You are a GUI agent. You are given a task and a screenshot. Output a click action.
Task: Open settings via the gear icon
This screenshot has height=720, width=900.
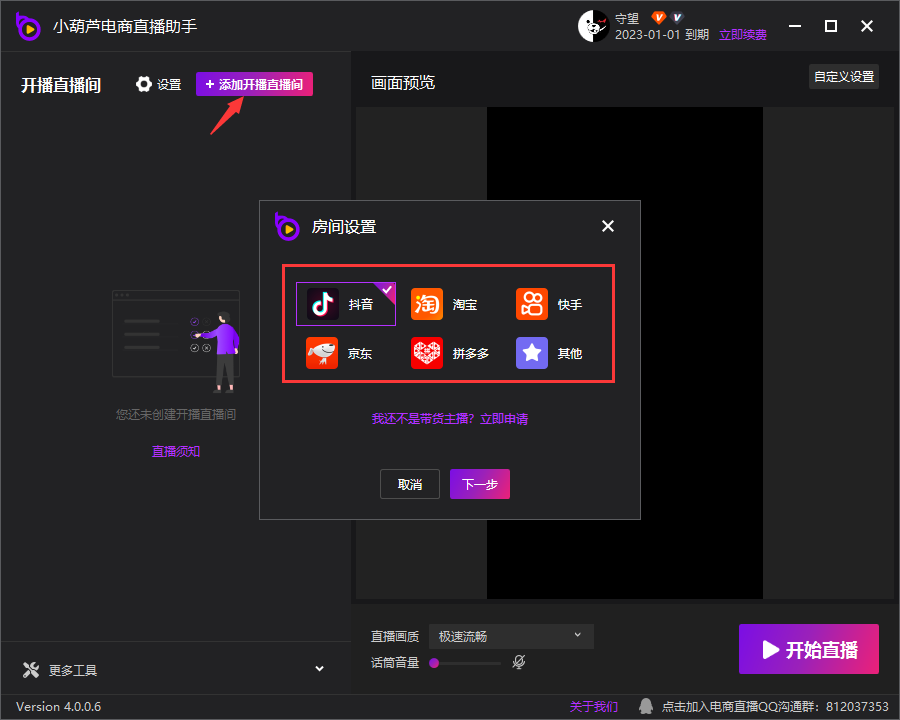pos(144,85)
